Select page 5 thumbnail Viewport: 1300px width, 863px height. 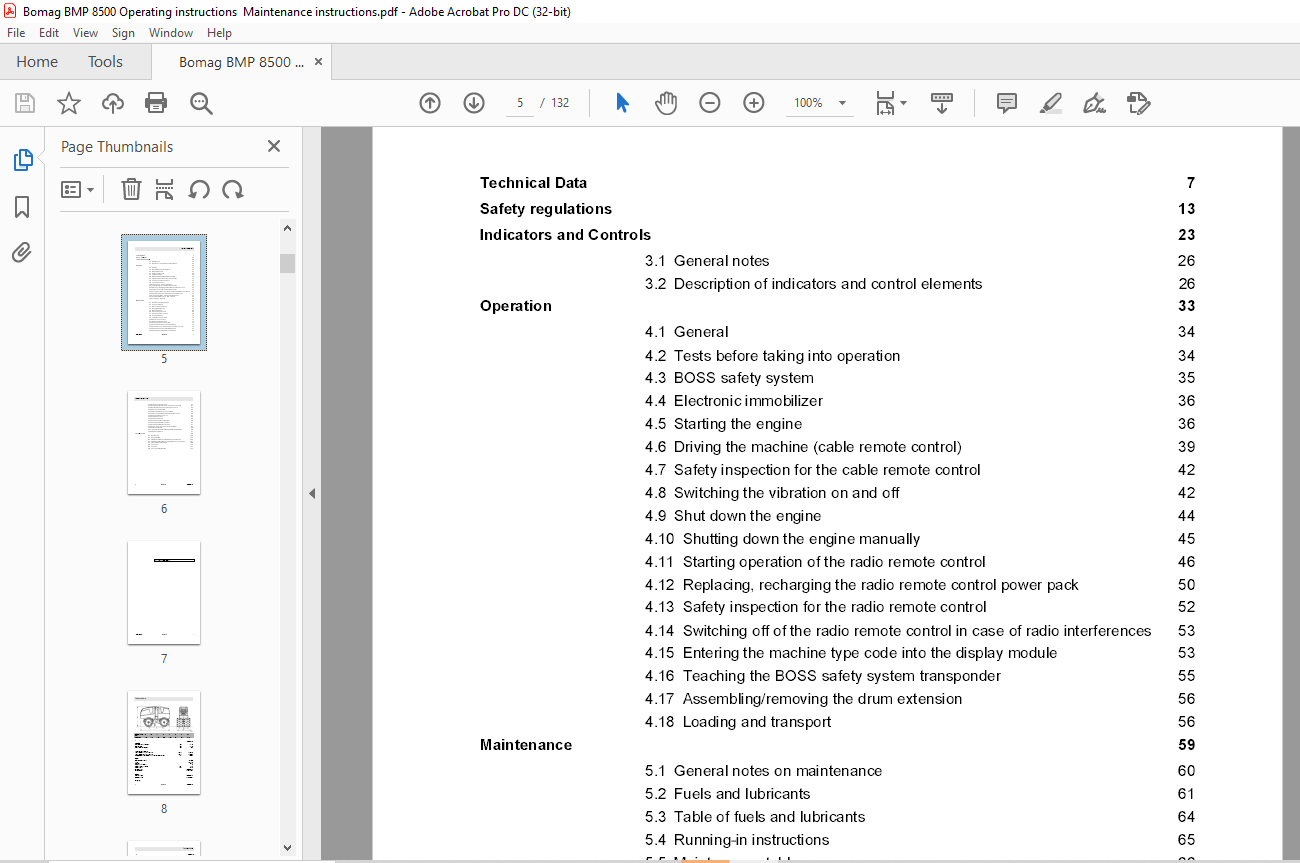click(x=164, y=293)
